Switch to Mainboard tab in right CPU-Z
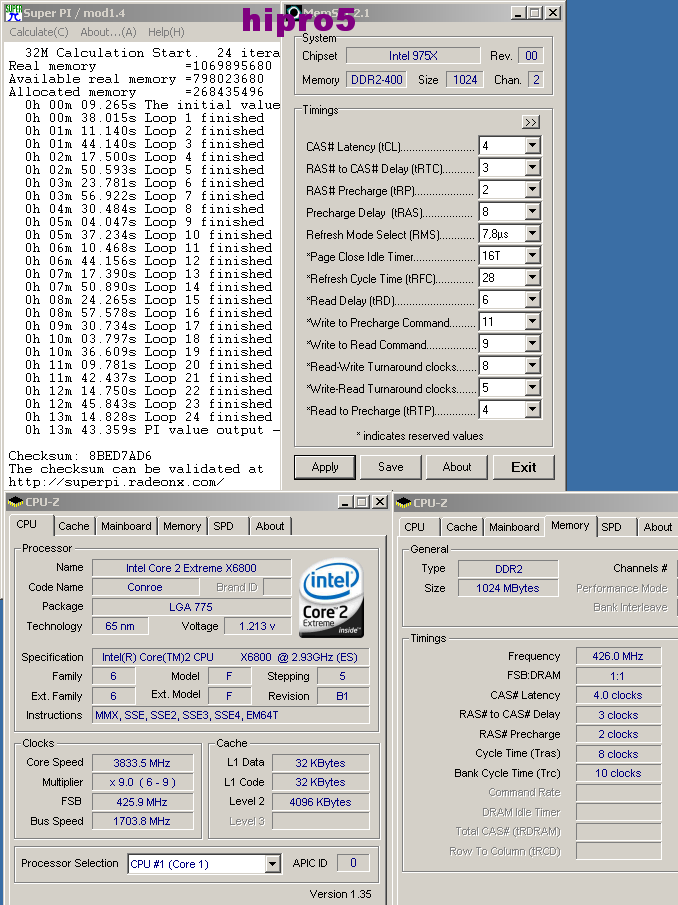This screenshot has width=678, height=905. click(514, 527)
